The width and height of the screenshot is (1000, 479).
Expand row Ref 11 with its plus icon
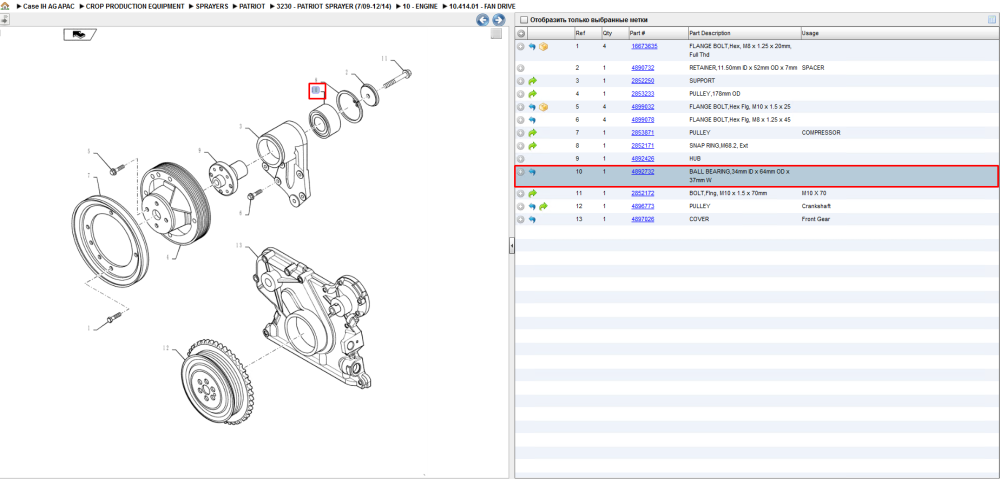coord(520,193)
